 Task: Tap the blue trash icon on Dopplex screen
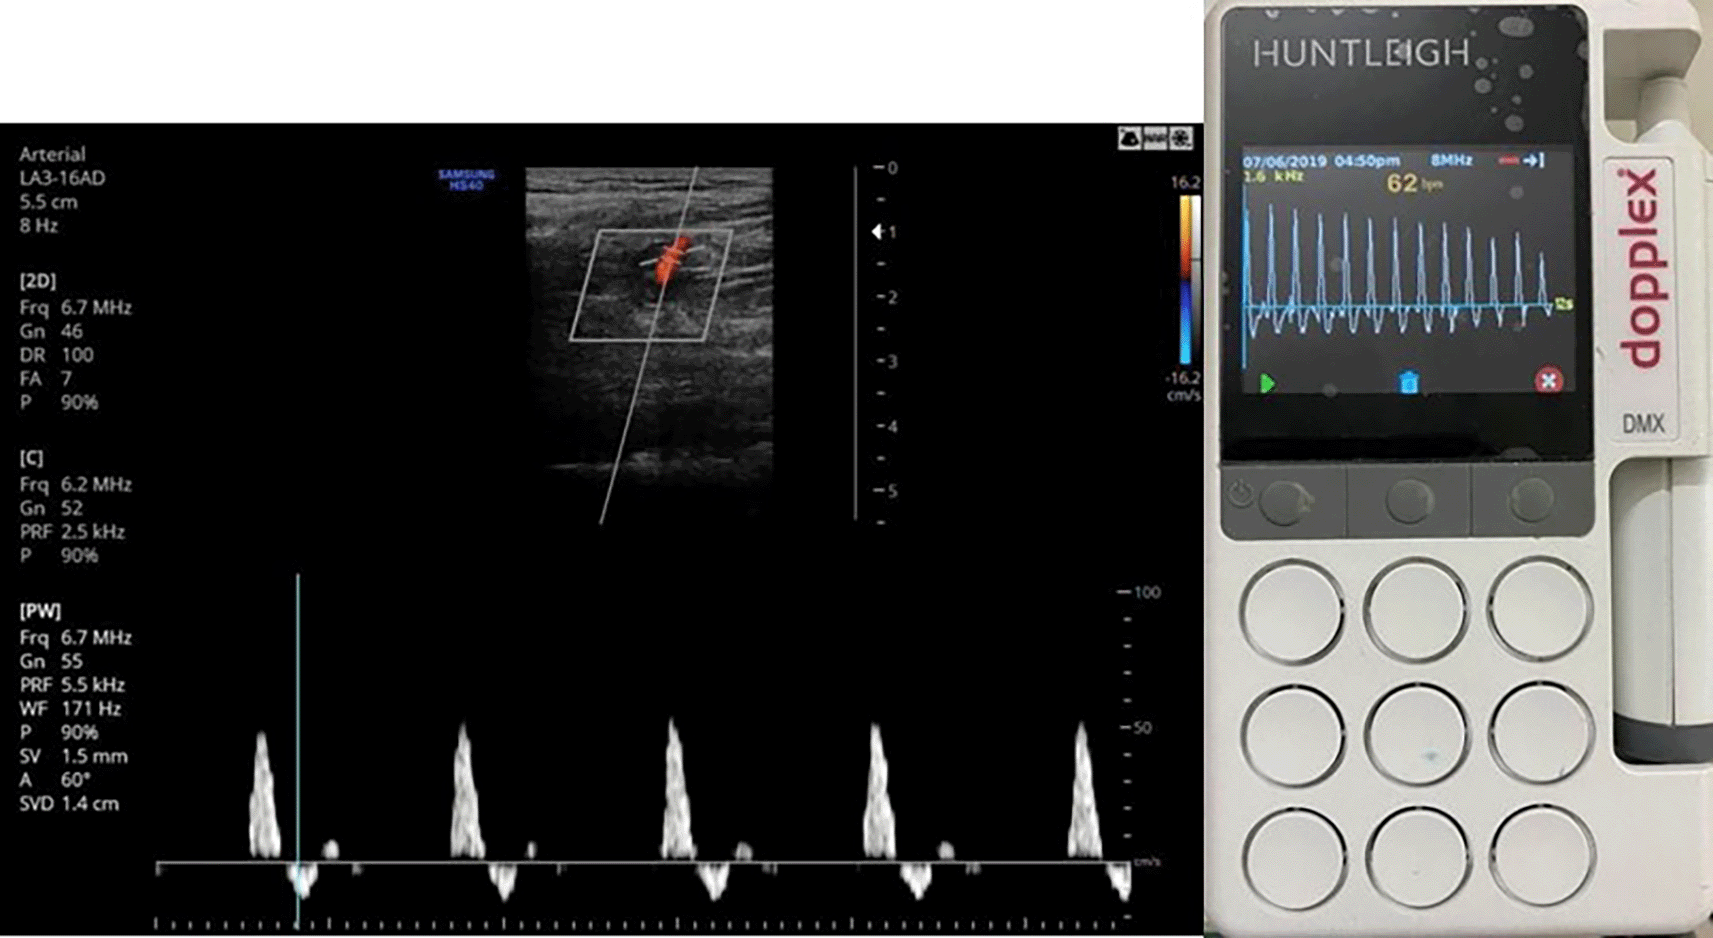(x=1408, y=382)
